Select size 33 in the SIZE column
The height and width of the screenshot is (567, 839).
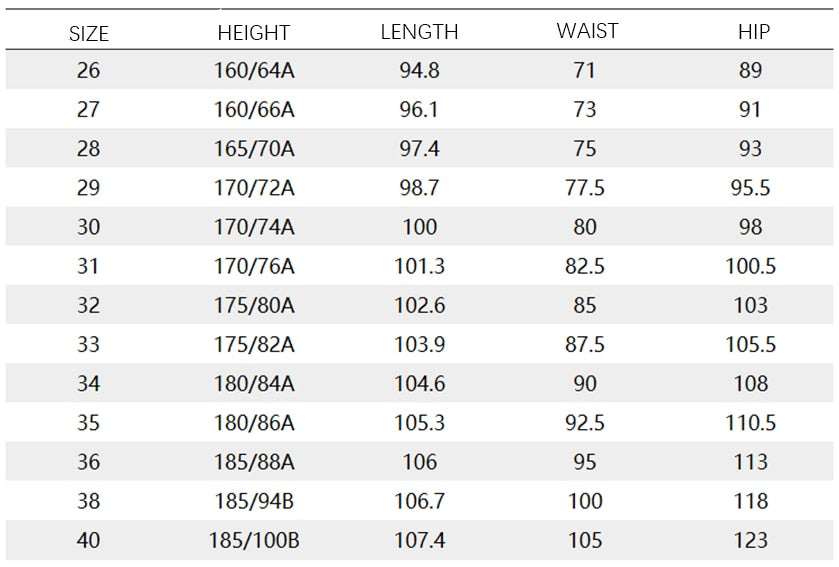point(88,345)
